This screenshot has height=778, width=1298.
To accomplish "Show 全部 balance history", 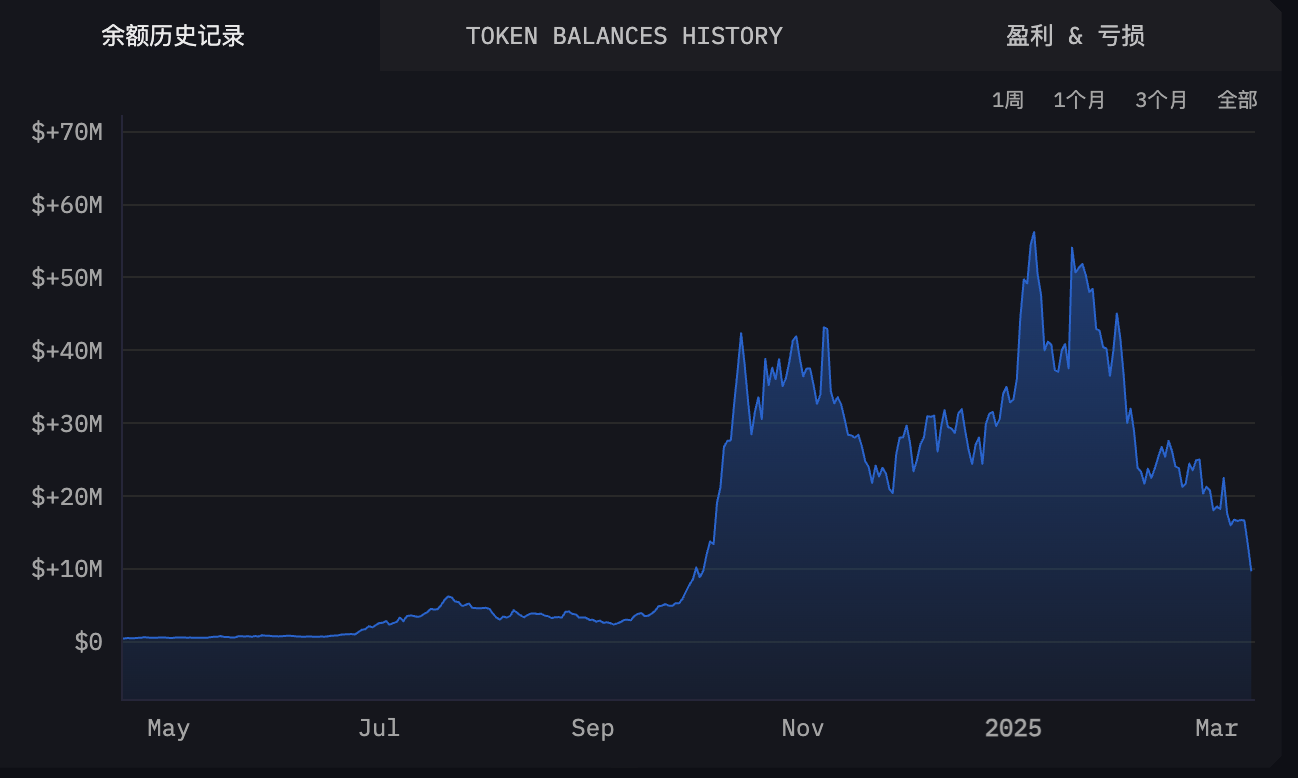I will tap(1237, 100).
